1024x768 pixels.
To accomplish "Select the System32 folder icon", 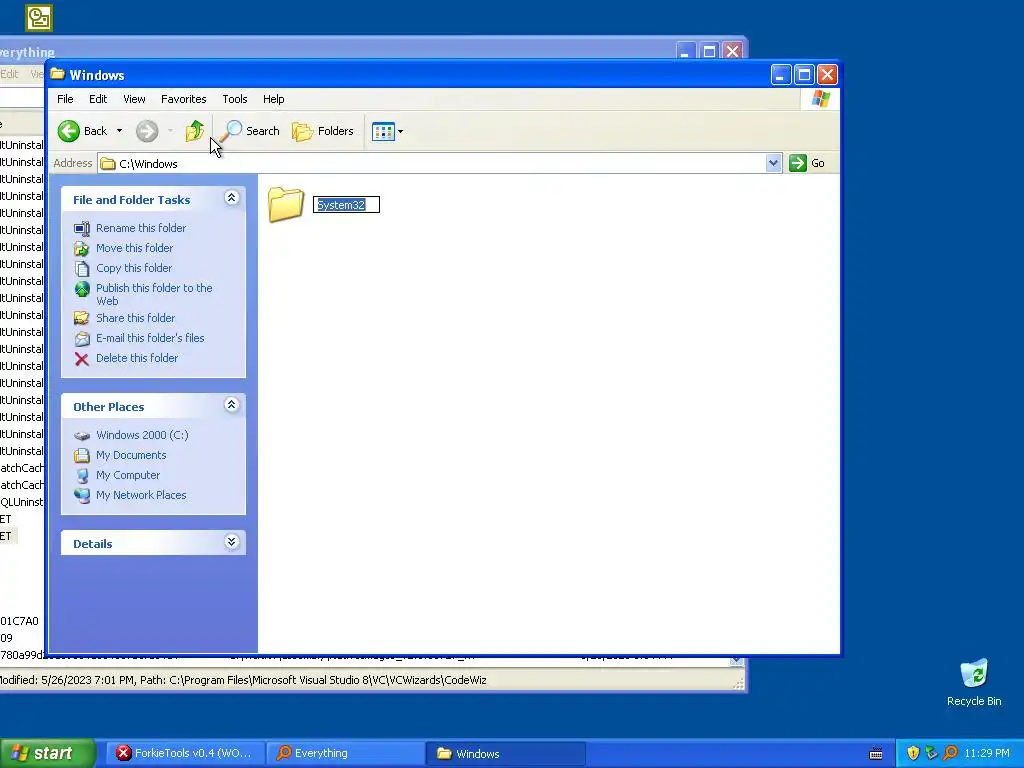I will pyautogui.click(x=285, y=204).
